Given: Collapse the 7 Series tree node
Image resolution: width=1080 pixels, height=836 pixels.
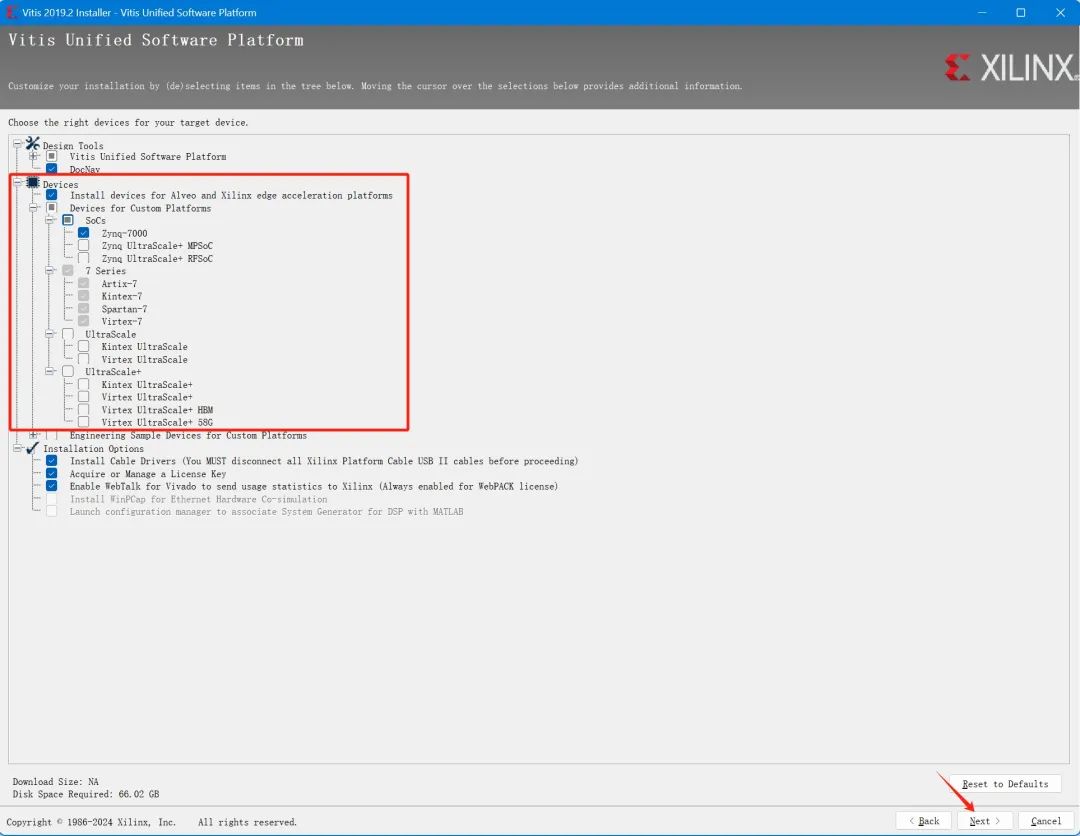Looking at the screenshot, I should (49, 271).
